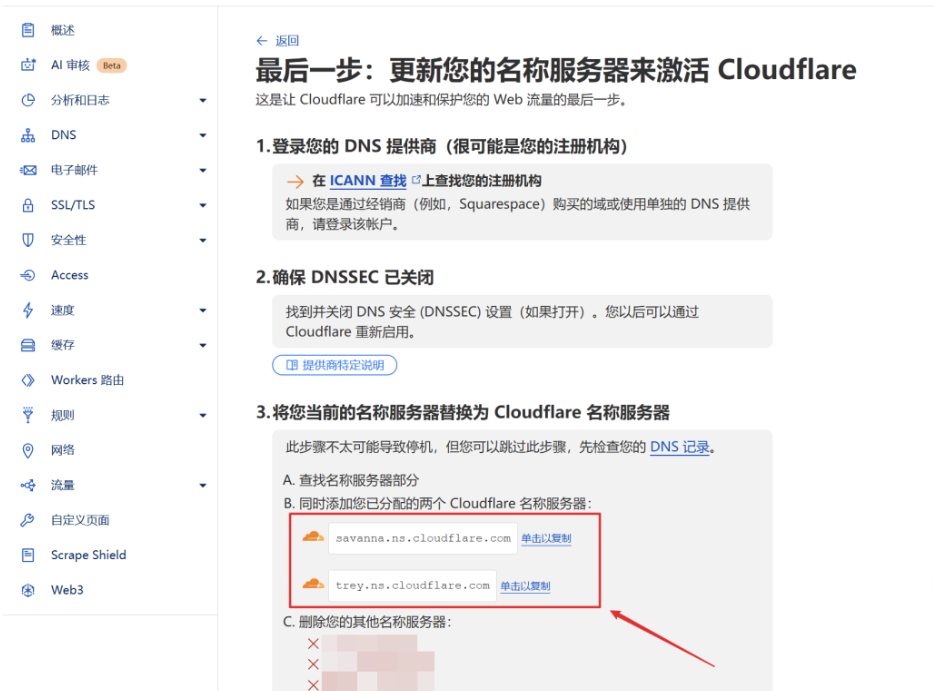The image size is (934, 691).
Task: Expand the 速度 dropdown arrow
Action: [203, 311]
